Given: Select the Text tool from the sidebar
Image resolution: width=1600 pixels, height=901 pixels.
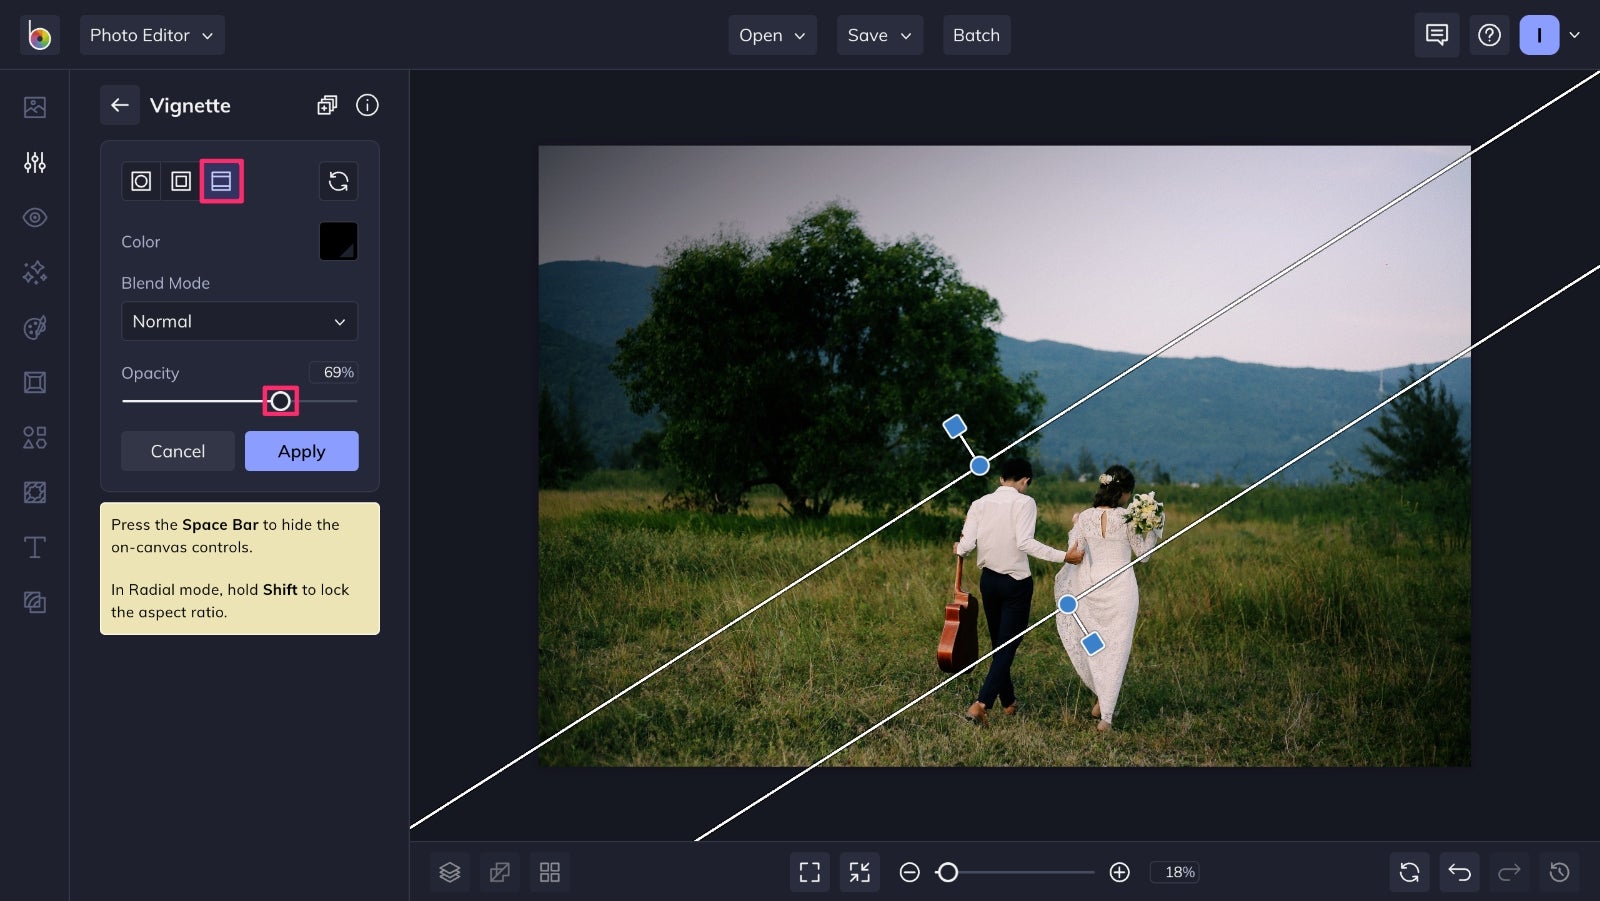Looking at the screenshot, I should (x=34, y=547).
